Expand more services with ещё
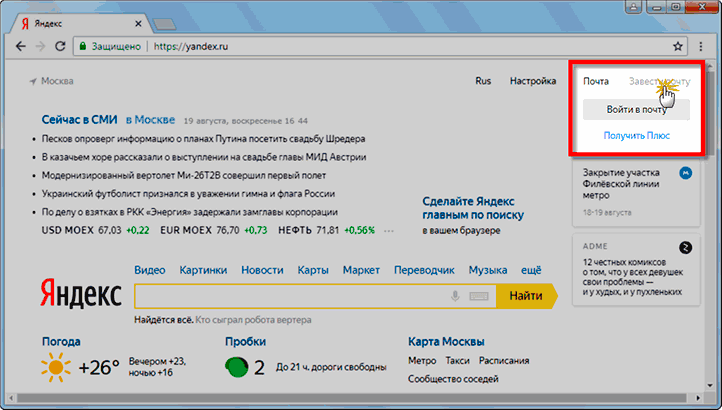722x410 pixels. [x=531, y=270]
